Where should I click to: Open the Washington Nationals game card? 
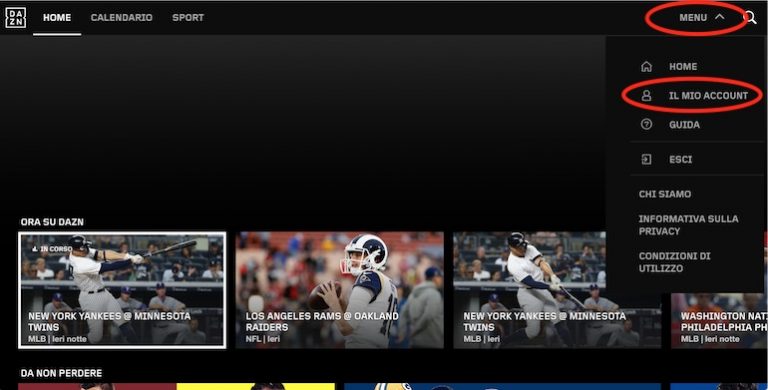pos(719,321)
